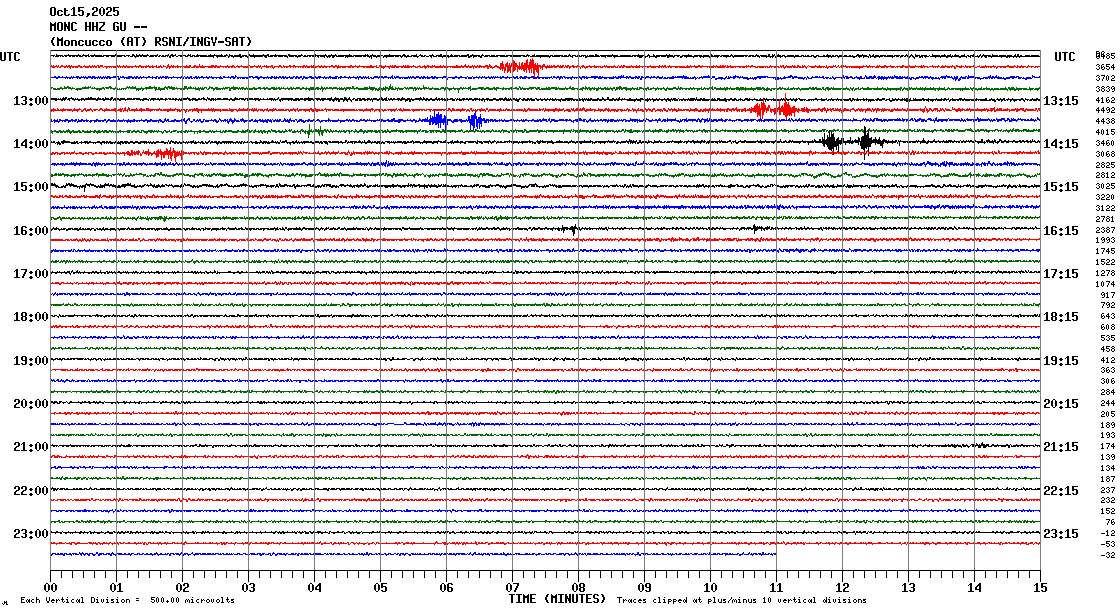Click the 03 minute tick label

point(249,588)
